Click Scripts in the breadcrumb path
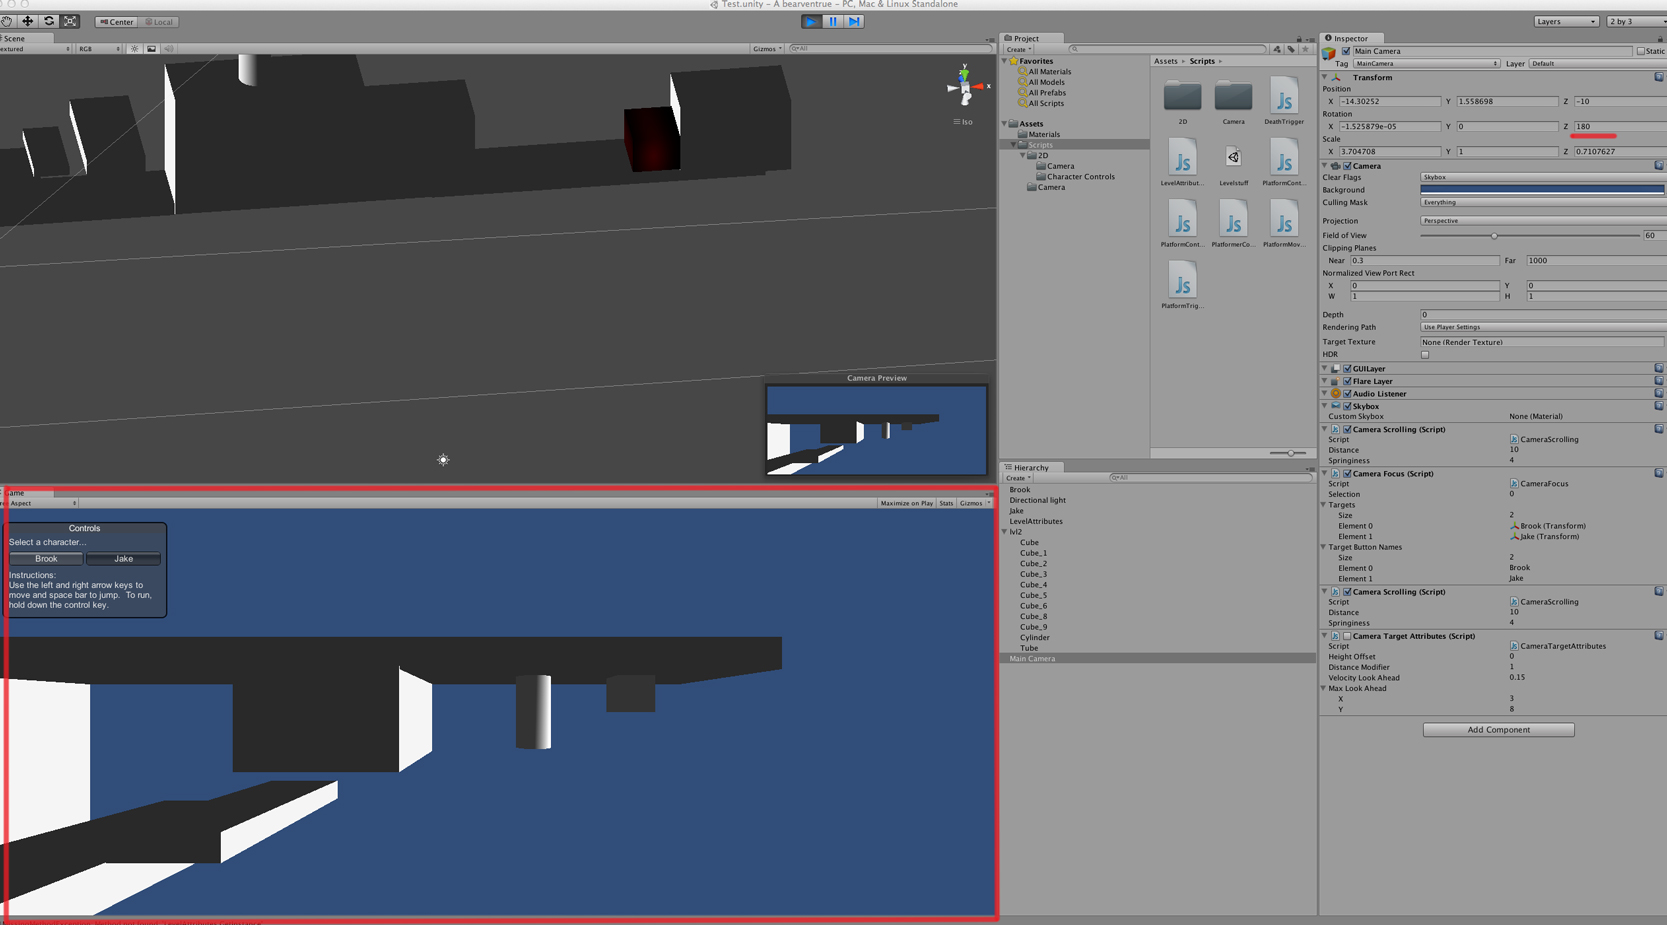This screenshot has width=1667, height=925. (x=1202, y=61)
